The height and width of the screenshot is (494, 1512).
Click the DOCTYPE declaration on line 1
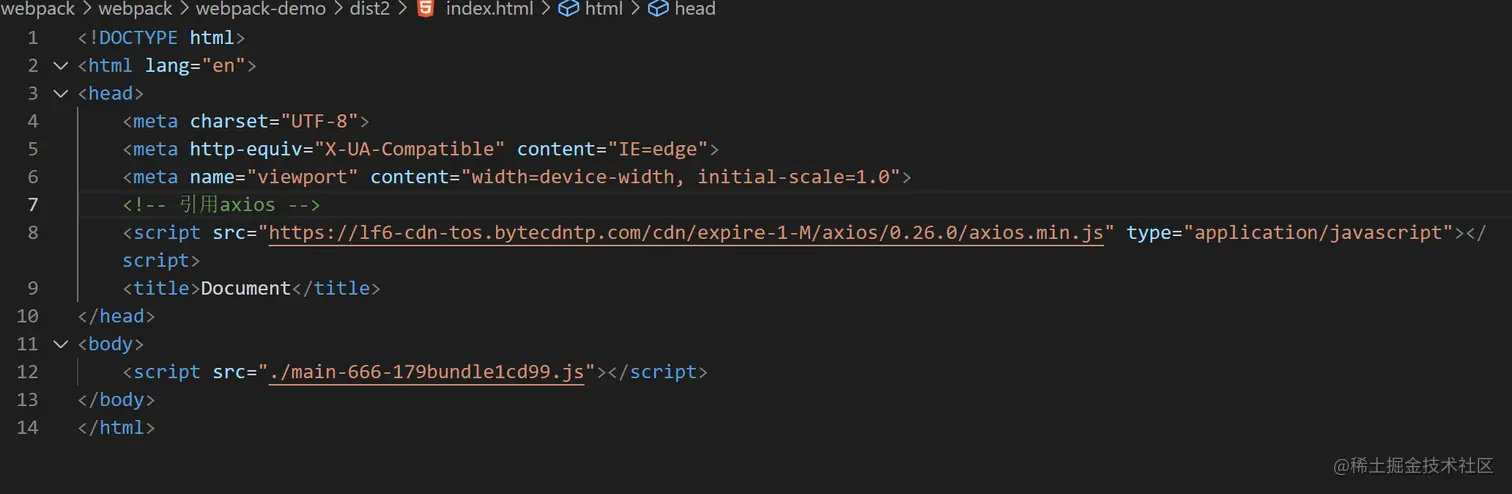161,38
